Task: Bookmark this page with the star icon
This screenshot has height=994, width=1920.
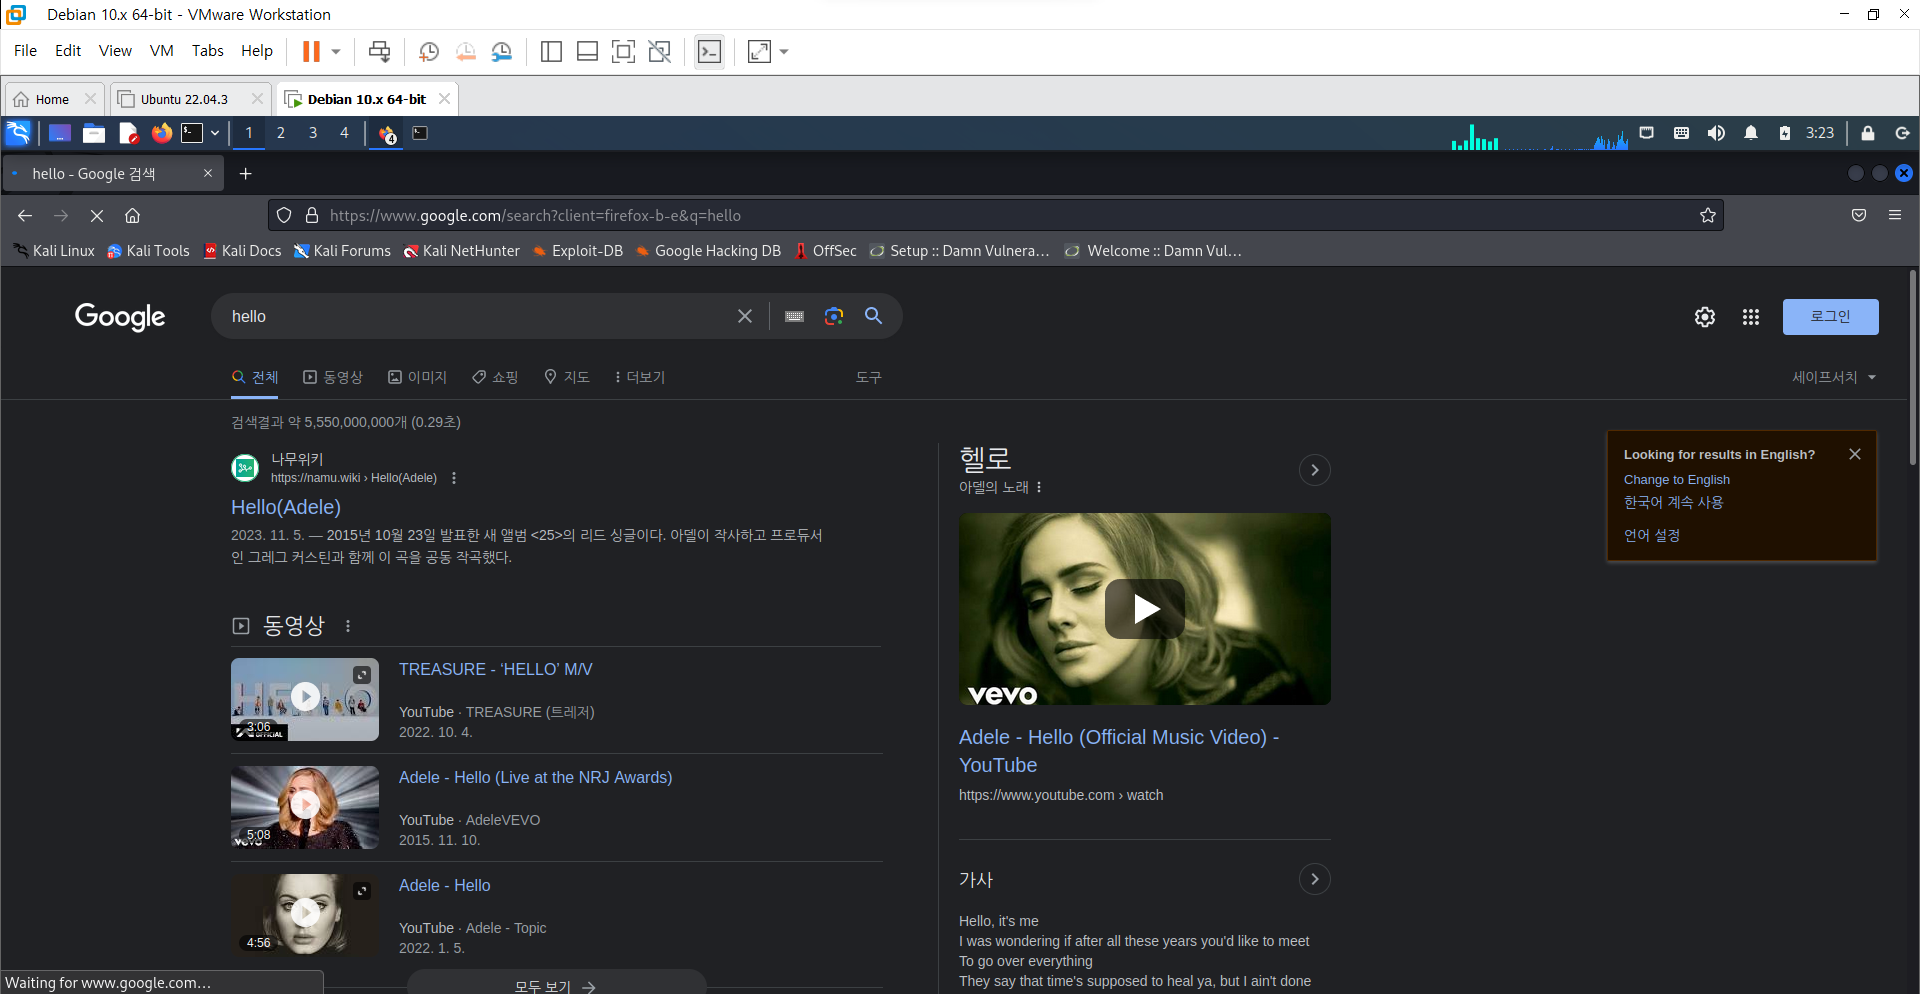Action: pos(1708,215)
